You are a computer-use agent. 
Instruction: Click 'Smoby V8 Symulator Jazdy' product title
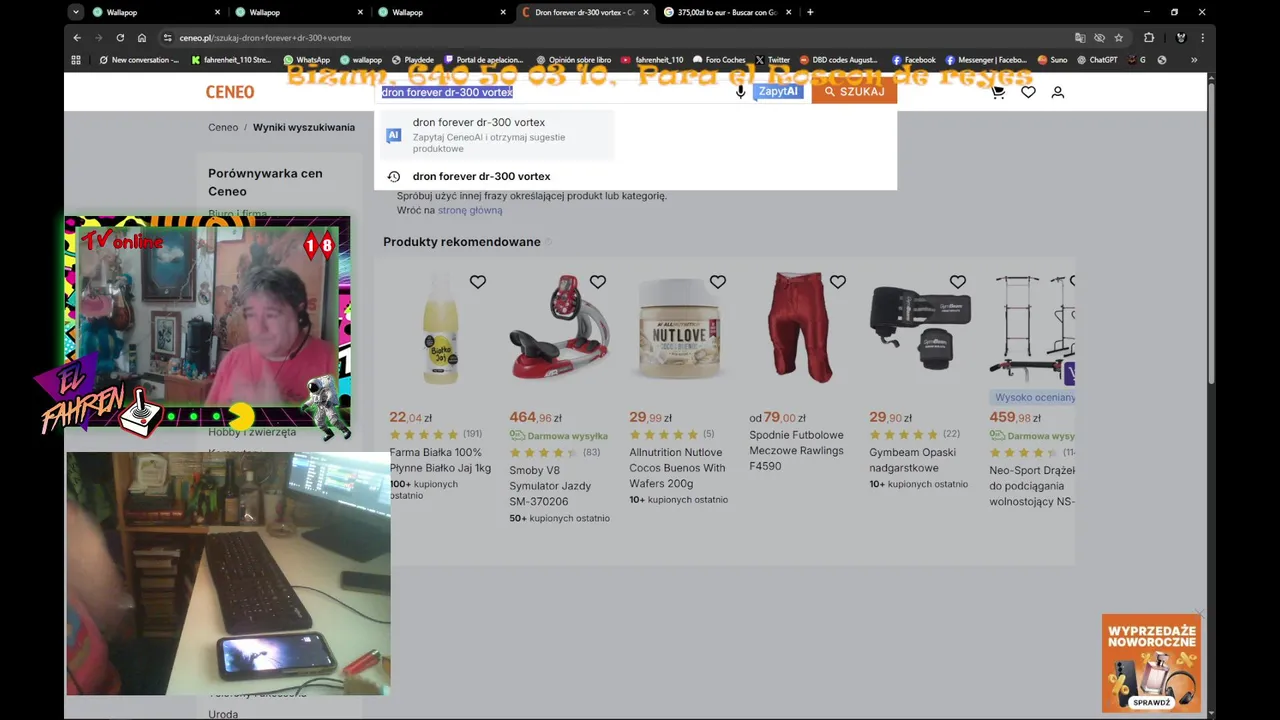(x=550, y=486)
